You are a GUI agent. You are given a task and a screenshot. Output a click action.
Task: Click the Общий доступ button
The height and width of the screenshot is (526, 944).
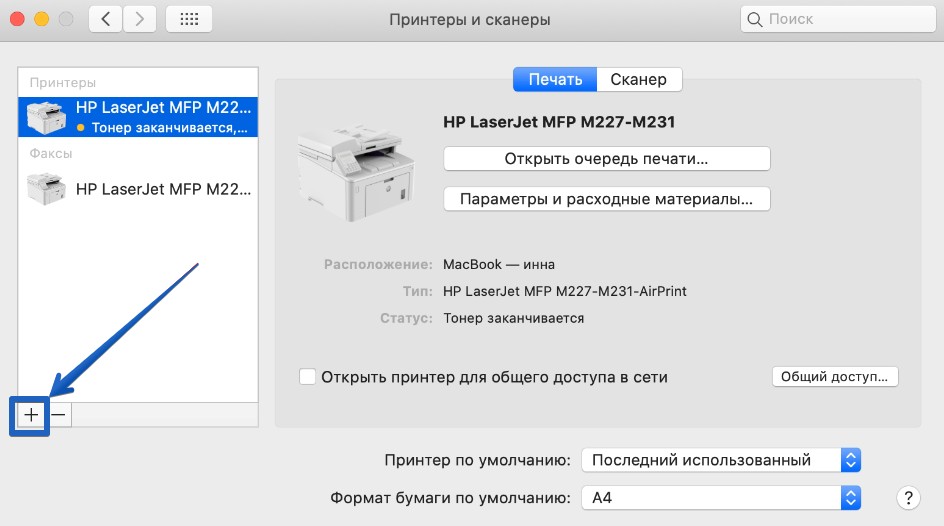835,377
